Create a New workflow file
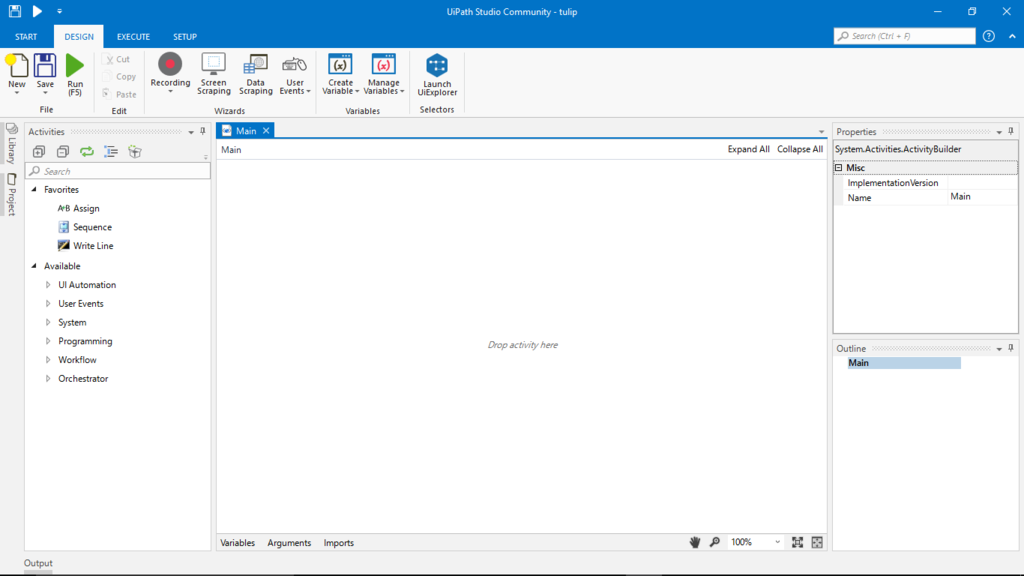The width and height of the screenshot is (1024, 576). pos(17,74)
